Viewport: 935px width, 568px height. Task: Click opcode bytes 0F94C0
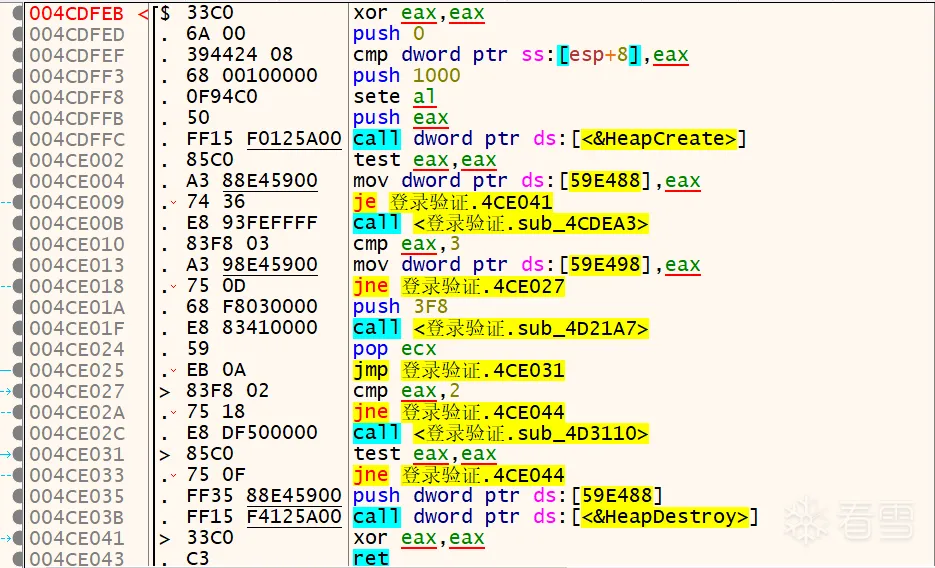[222, 97]
